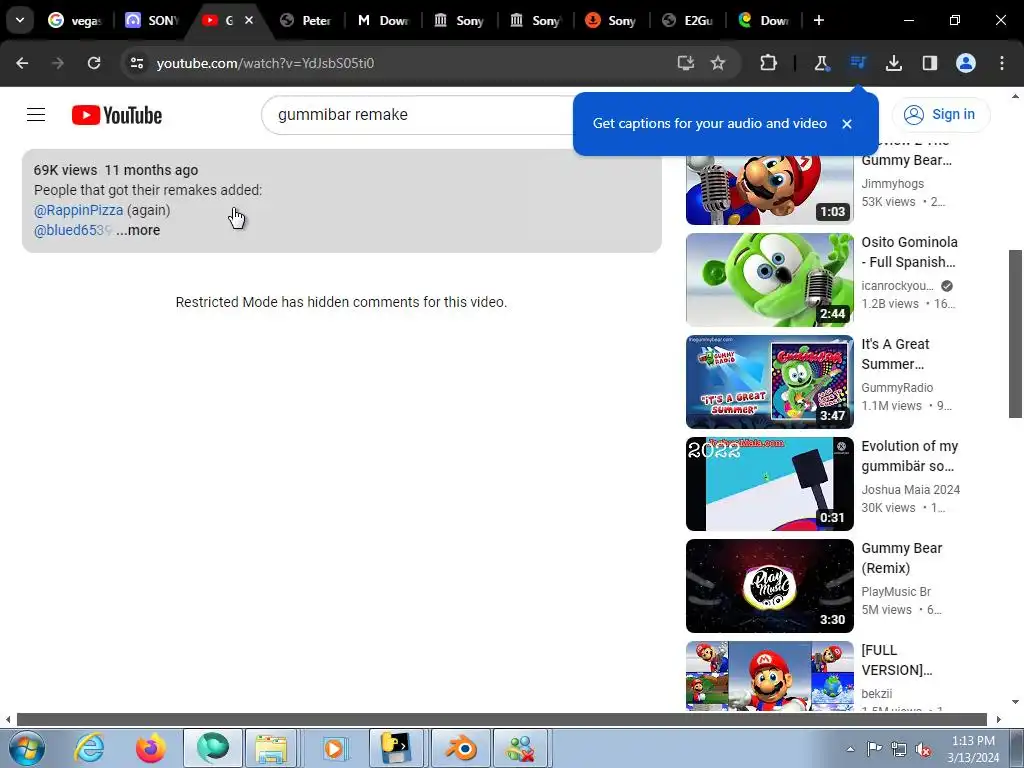This screenshot has width=1024, height=768.
Task: View site information icon in address bar
Action: [x=137, y=63]
